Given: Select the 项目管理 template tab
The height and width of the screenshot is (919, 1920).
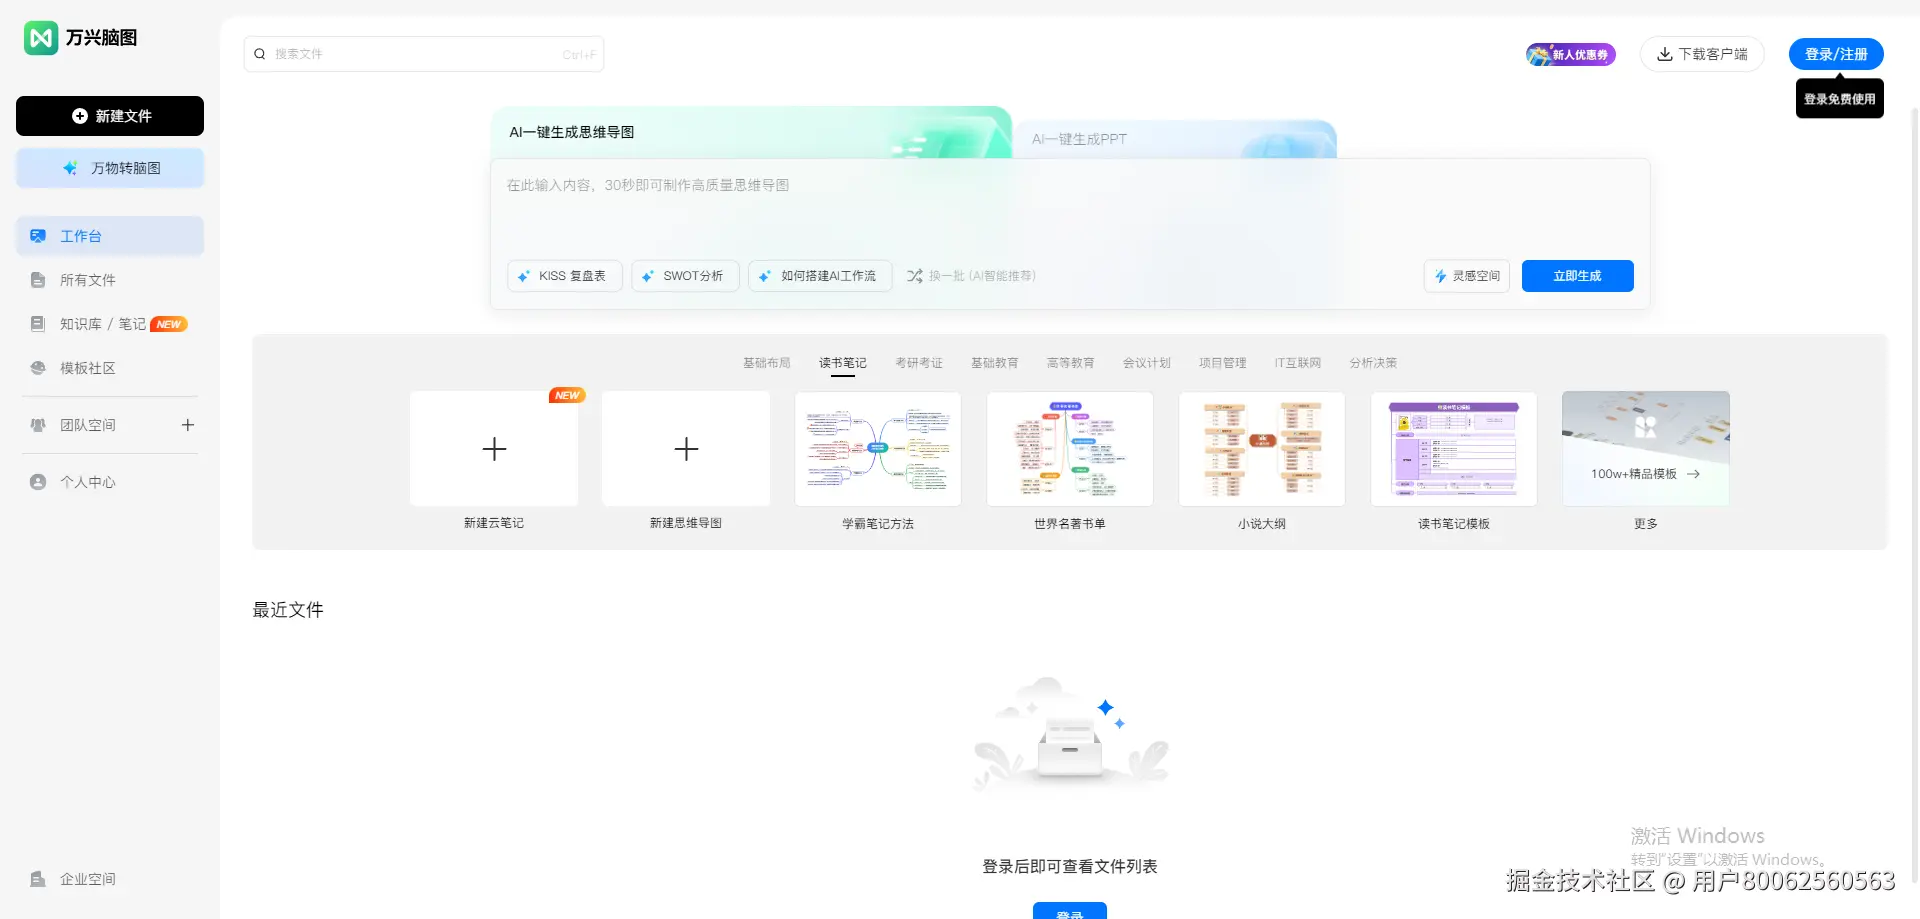Looking at the screenshot, I should pyautogui.click(x=1223, y=363).
